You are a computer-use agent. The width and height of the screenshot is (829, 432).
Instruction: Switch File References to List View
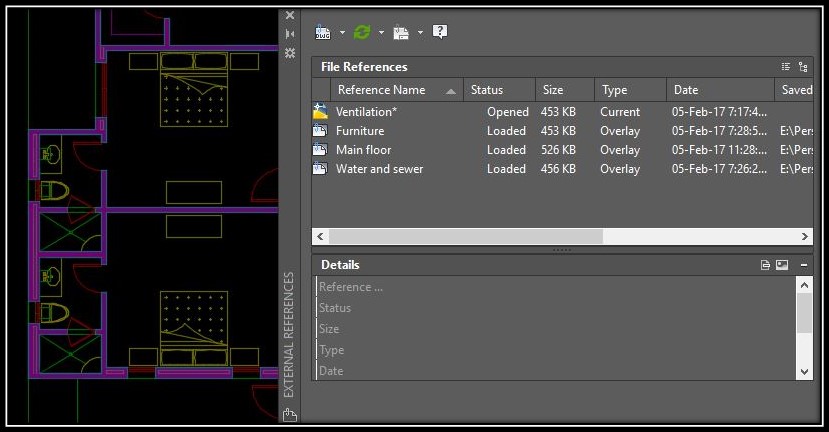[x=786, y=67]
